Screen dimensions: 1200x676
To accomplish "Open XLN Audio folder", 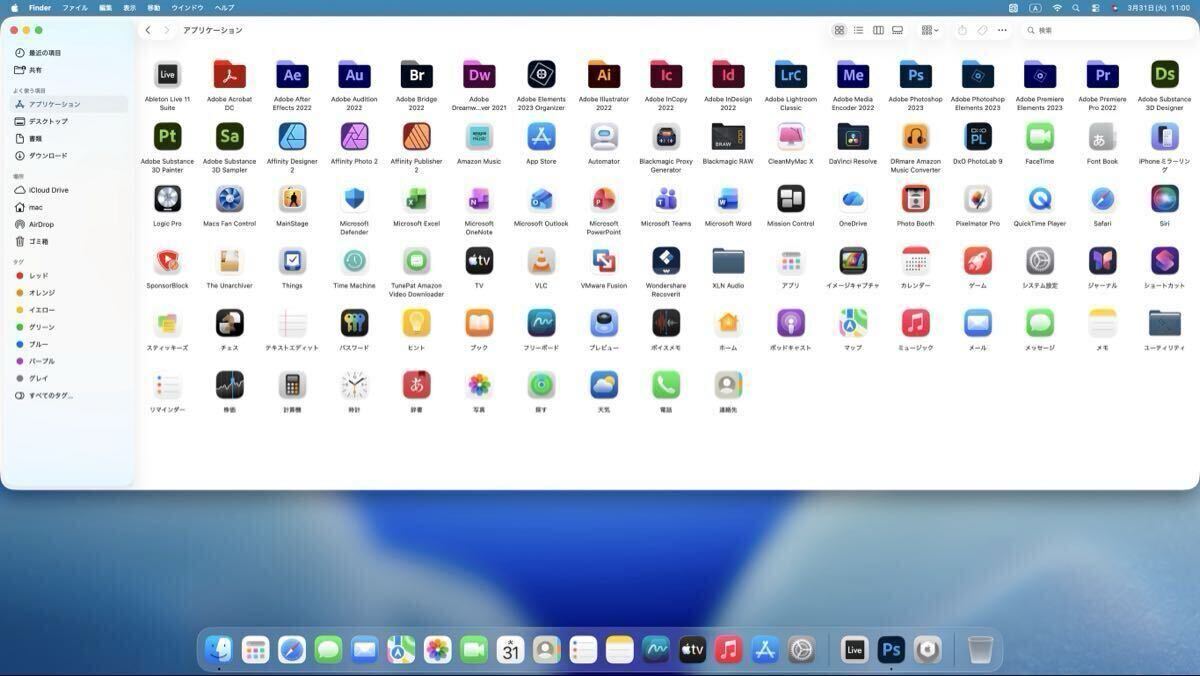I will click(x=728, y=261).
